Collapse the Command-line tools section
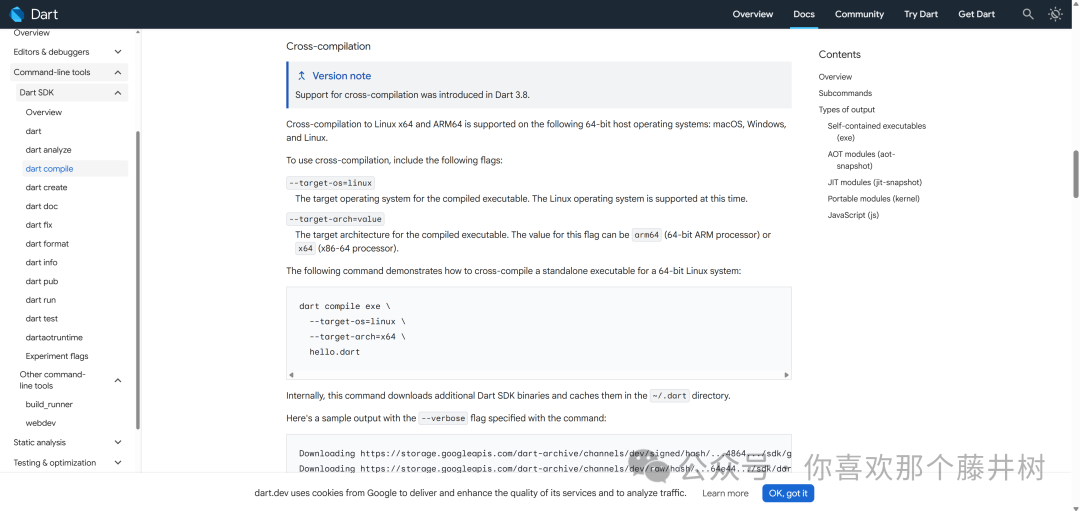The image size is (1080, 511). (x=118, y=72)
